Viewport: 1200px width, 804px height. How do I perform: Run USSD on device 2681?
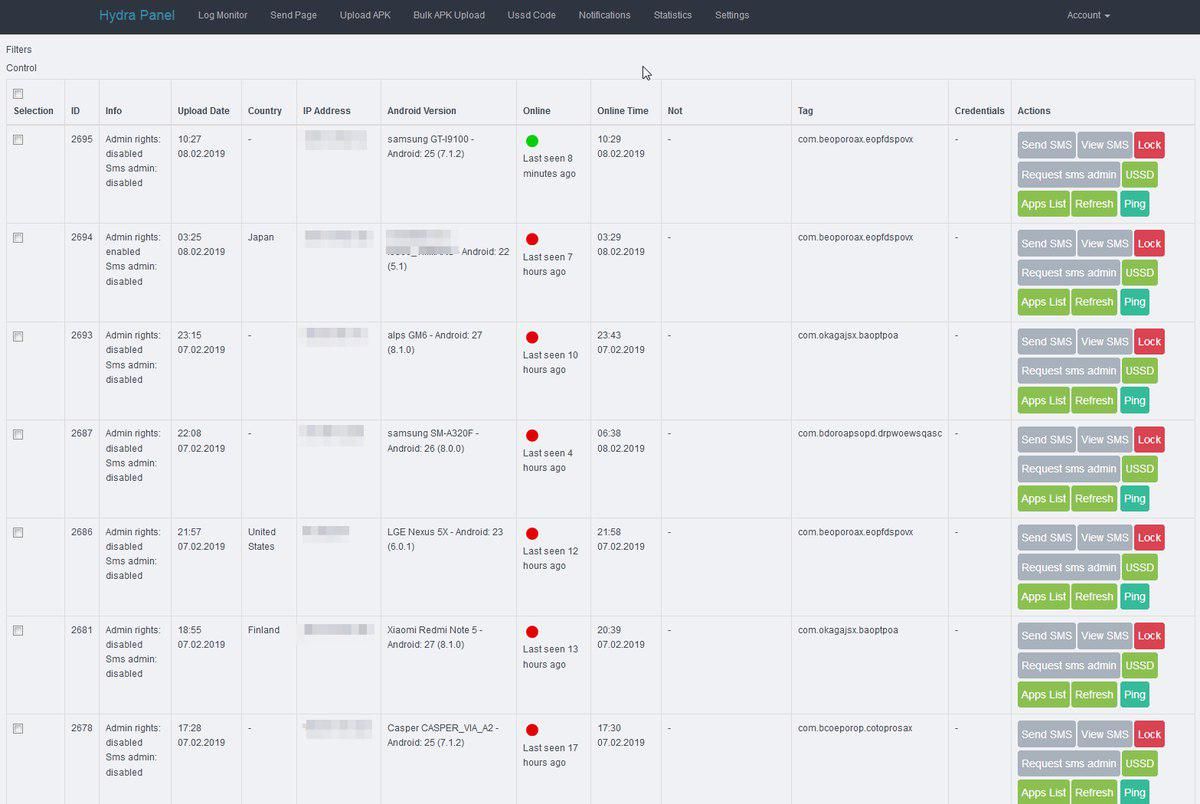(x=1139, y=665)
